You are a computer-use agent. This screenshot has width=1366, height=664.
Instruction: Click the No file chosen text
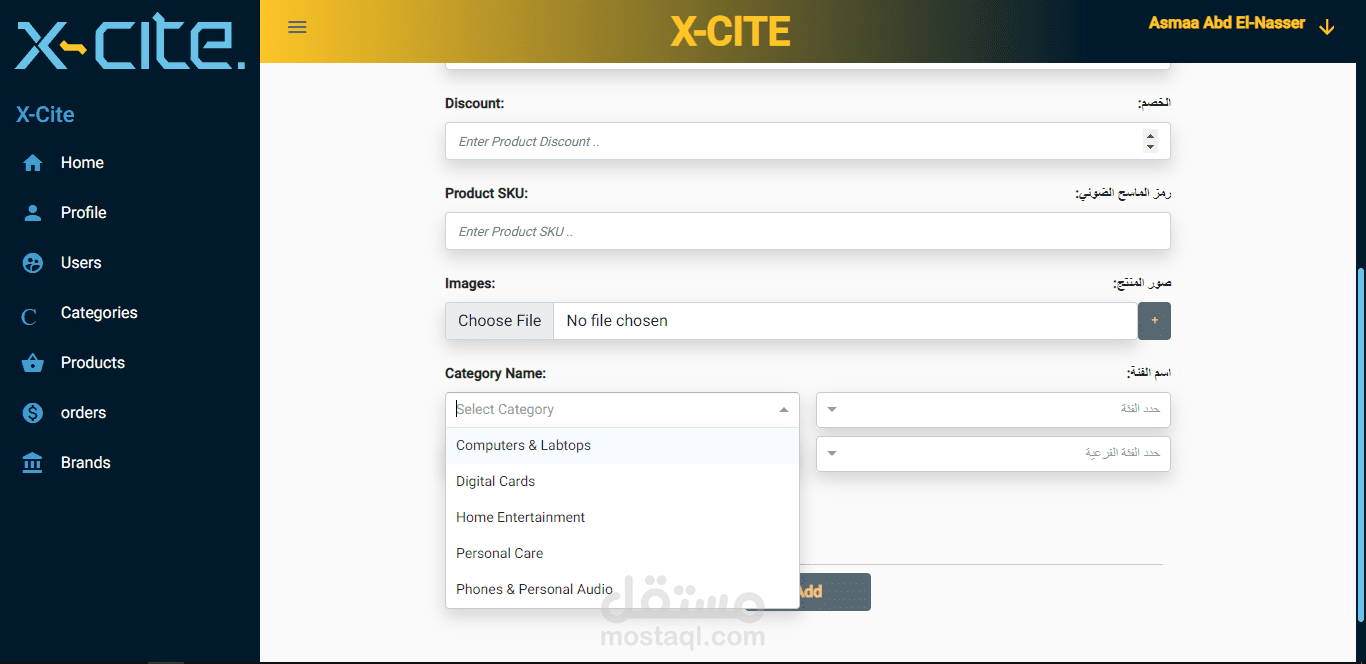coord(617,321)
